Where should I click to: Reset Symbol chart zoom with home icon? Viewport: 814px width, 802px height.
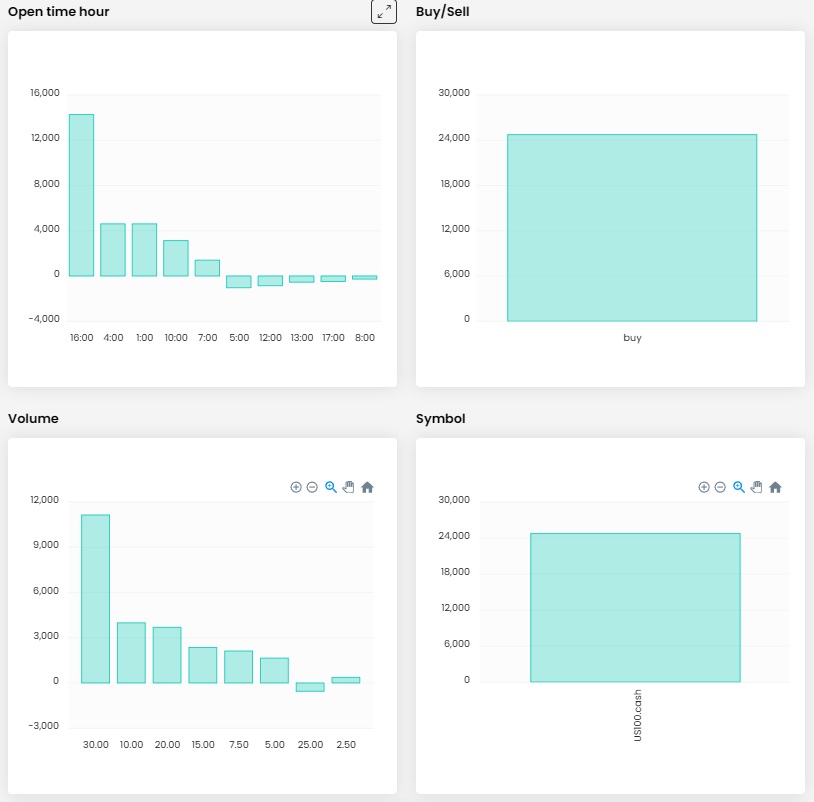click(x=775, y=487)
